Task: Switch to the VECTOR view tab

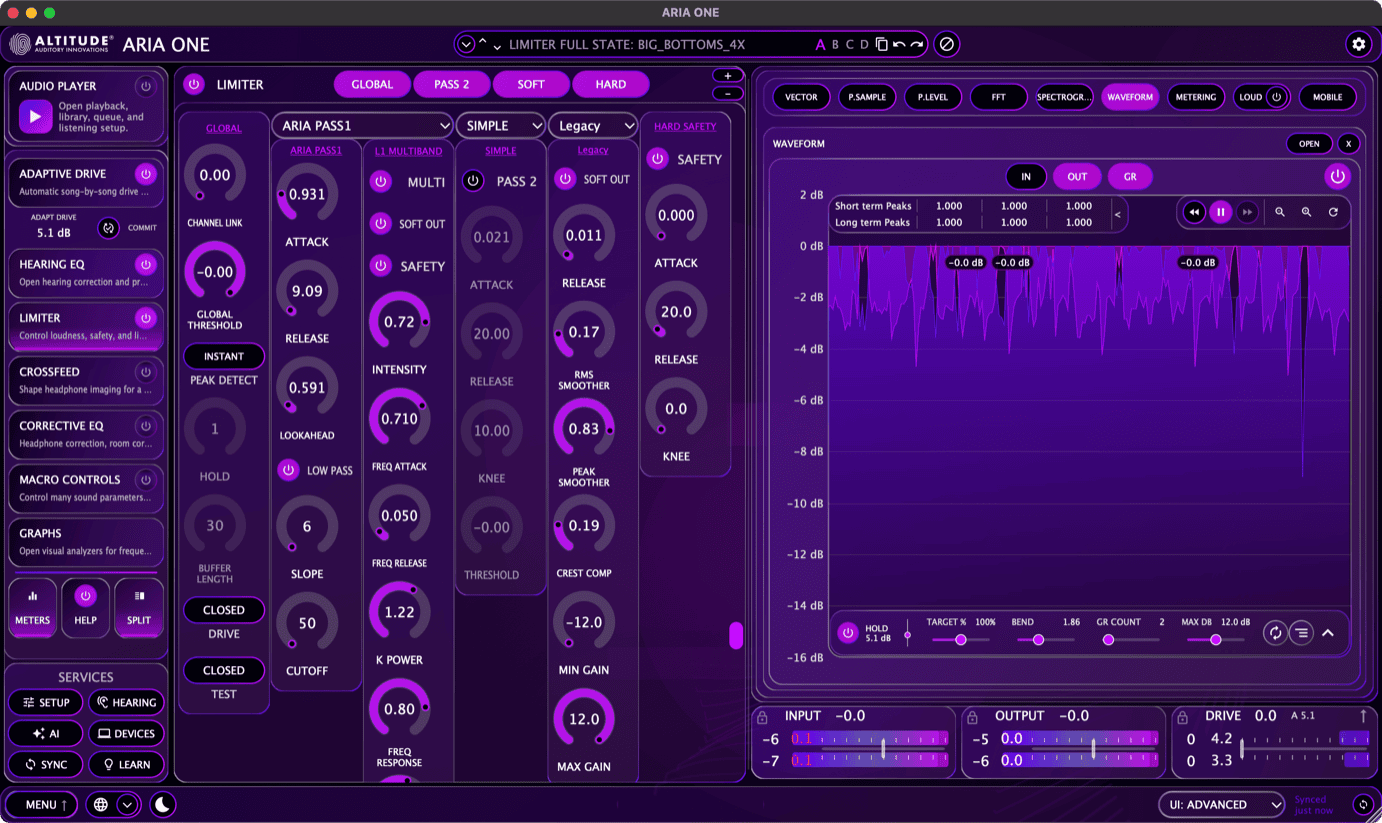Action: click(801, 97)
